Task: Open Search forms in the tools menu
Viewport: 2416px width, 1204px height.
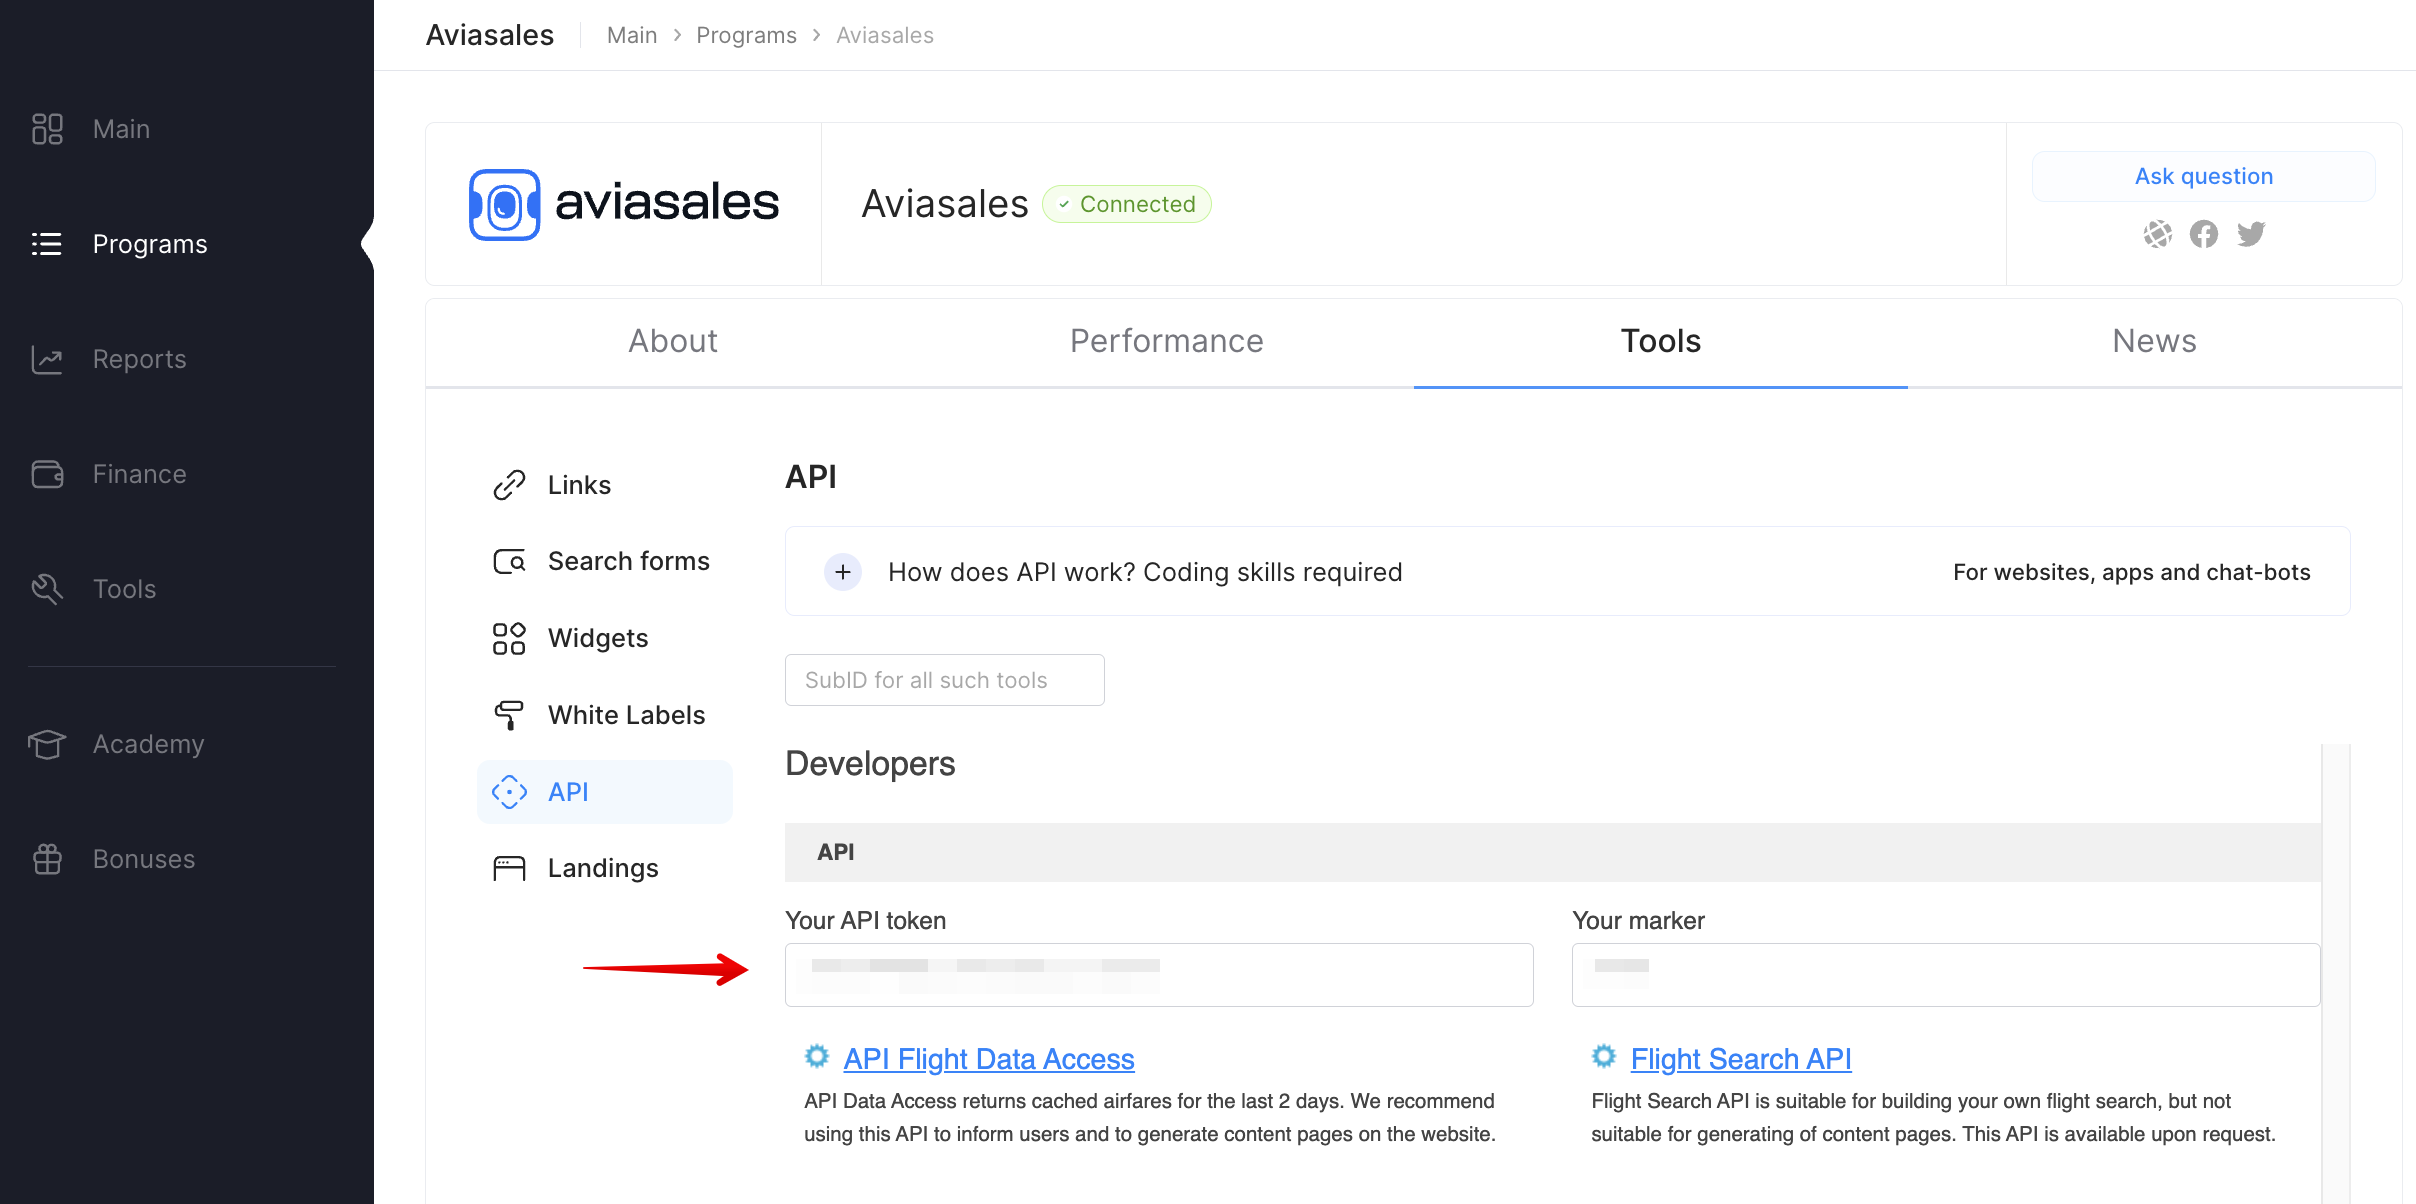Action: point(605,562)
